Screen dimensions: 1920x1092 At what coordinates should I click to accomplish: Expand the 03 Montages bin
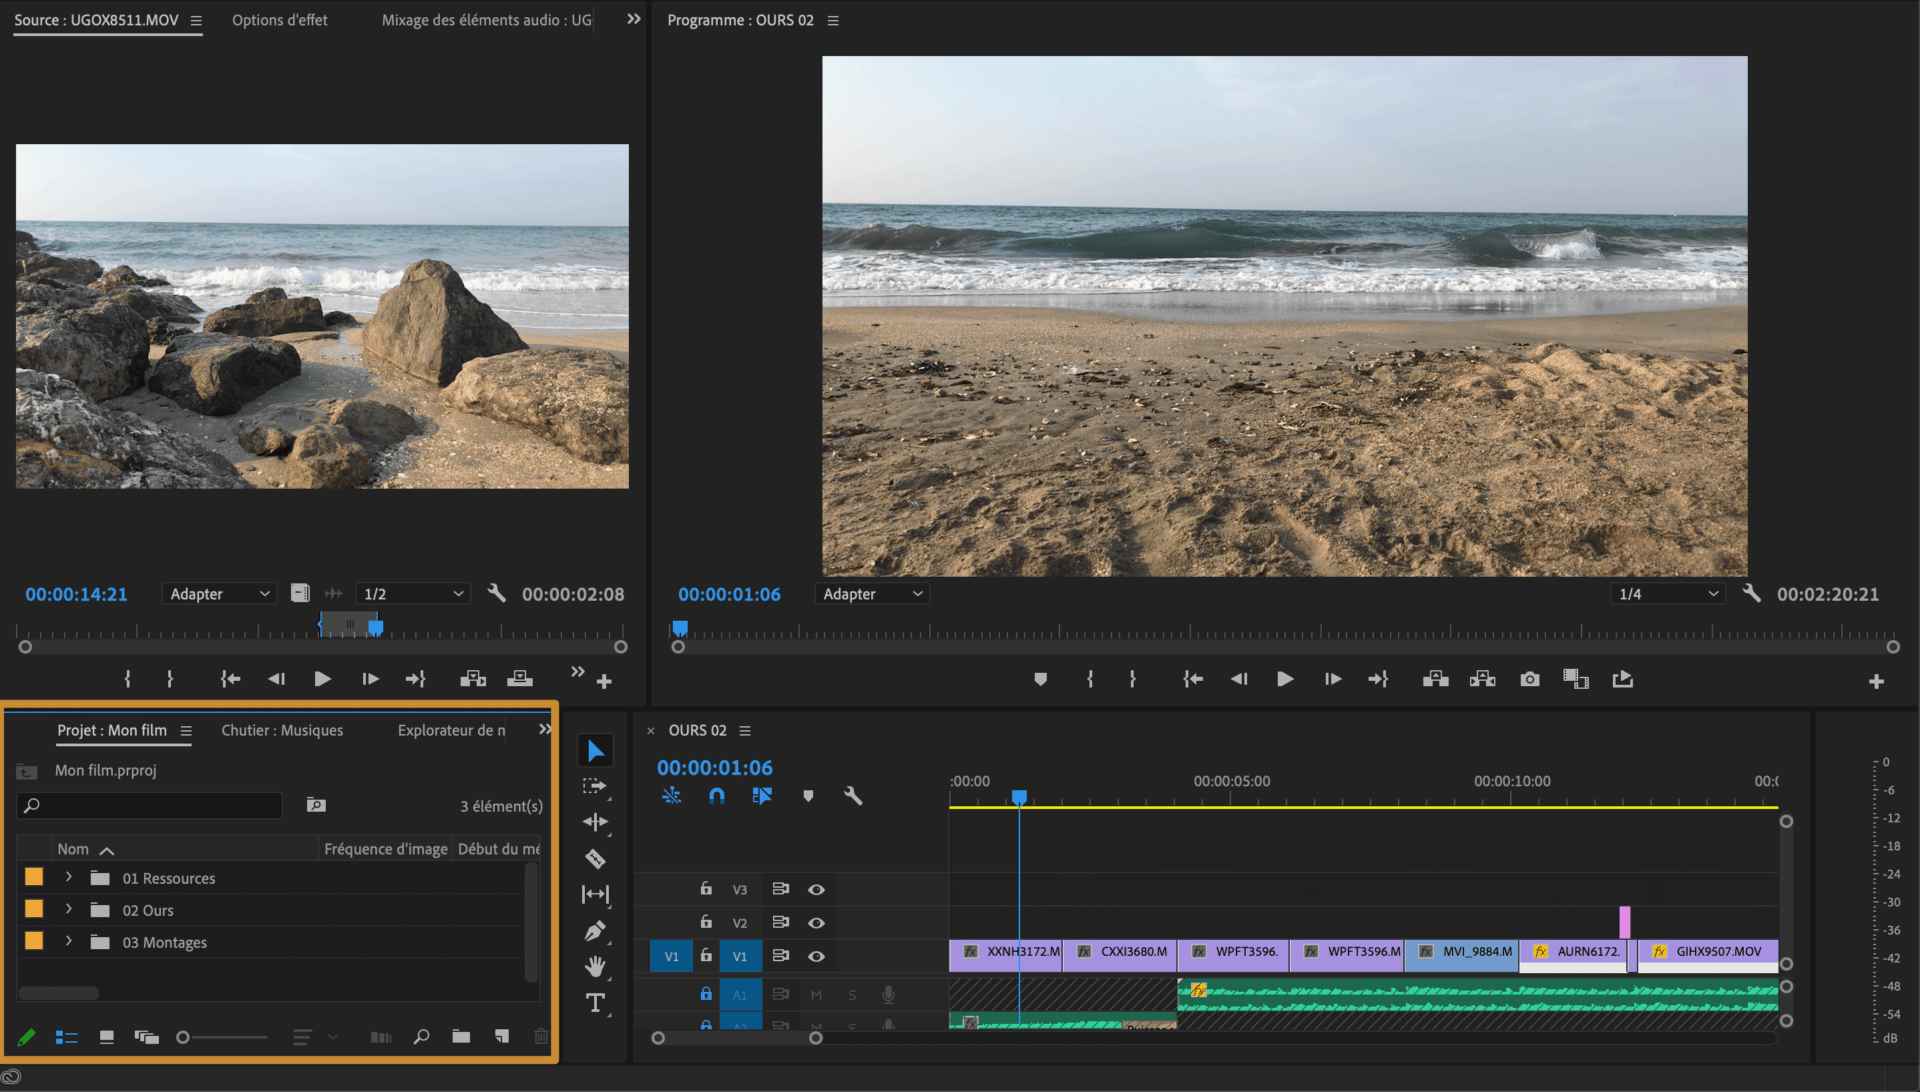tap(68, 941)
